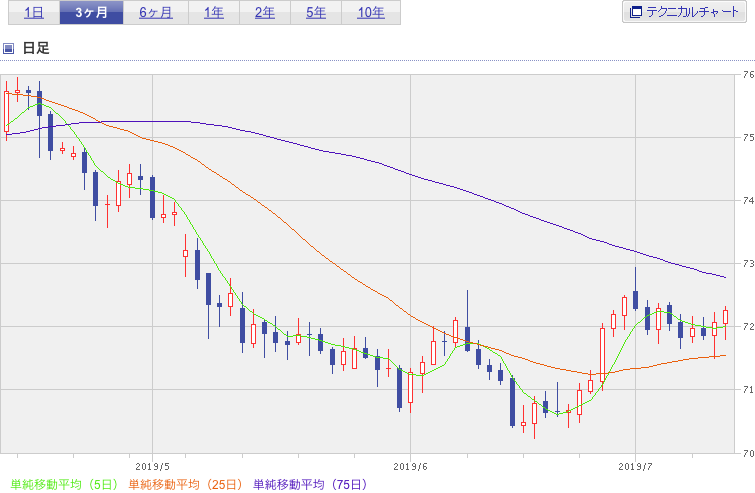Click the 74 price axis label
This screenshot has height=493, width=755.
(x=748, y=201)
